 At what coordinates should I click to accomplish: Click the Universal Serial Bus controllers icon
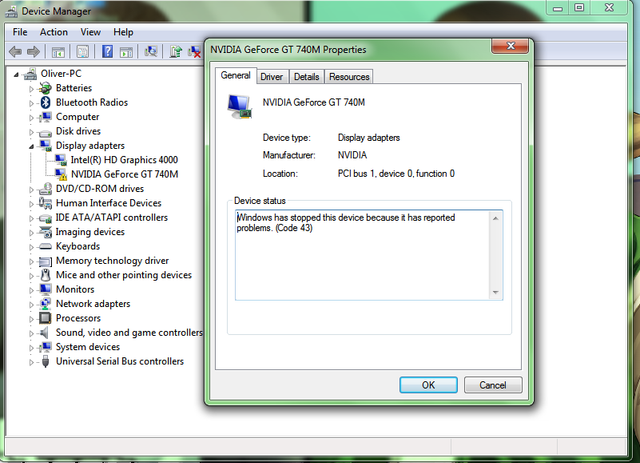coord(46,361)
